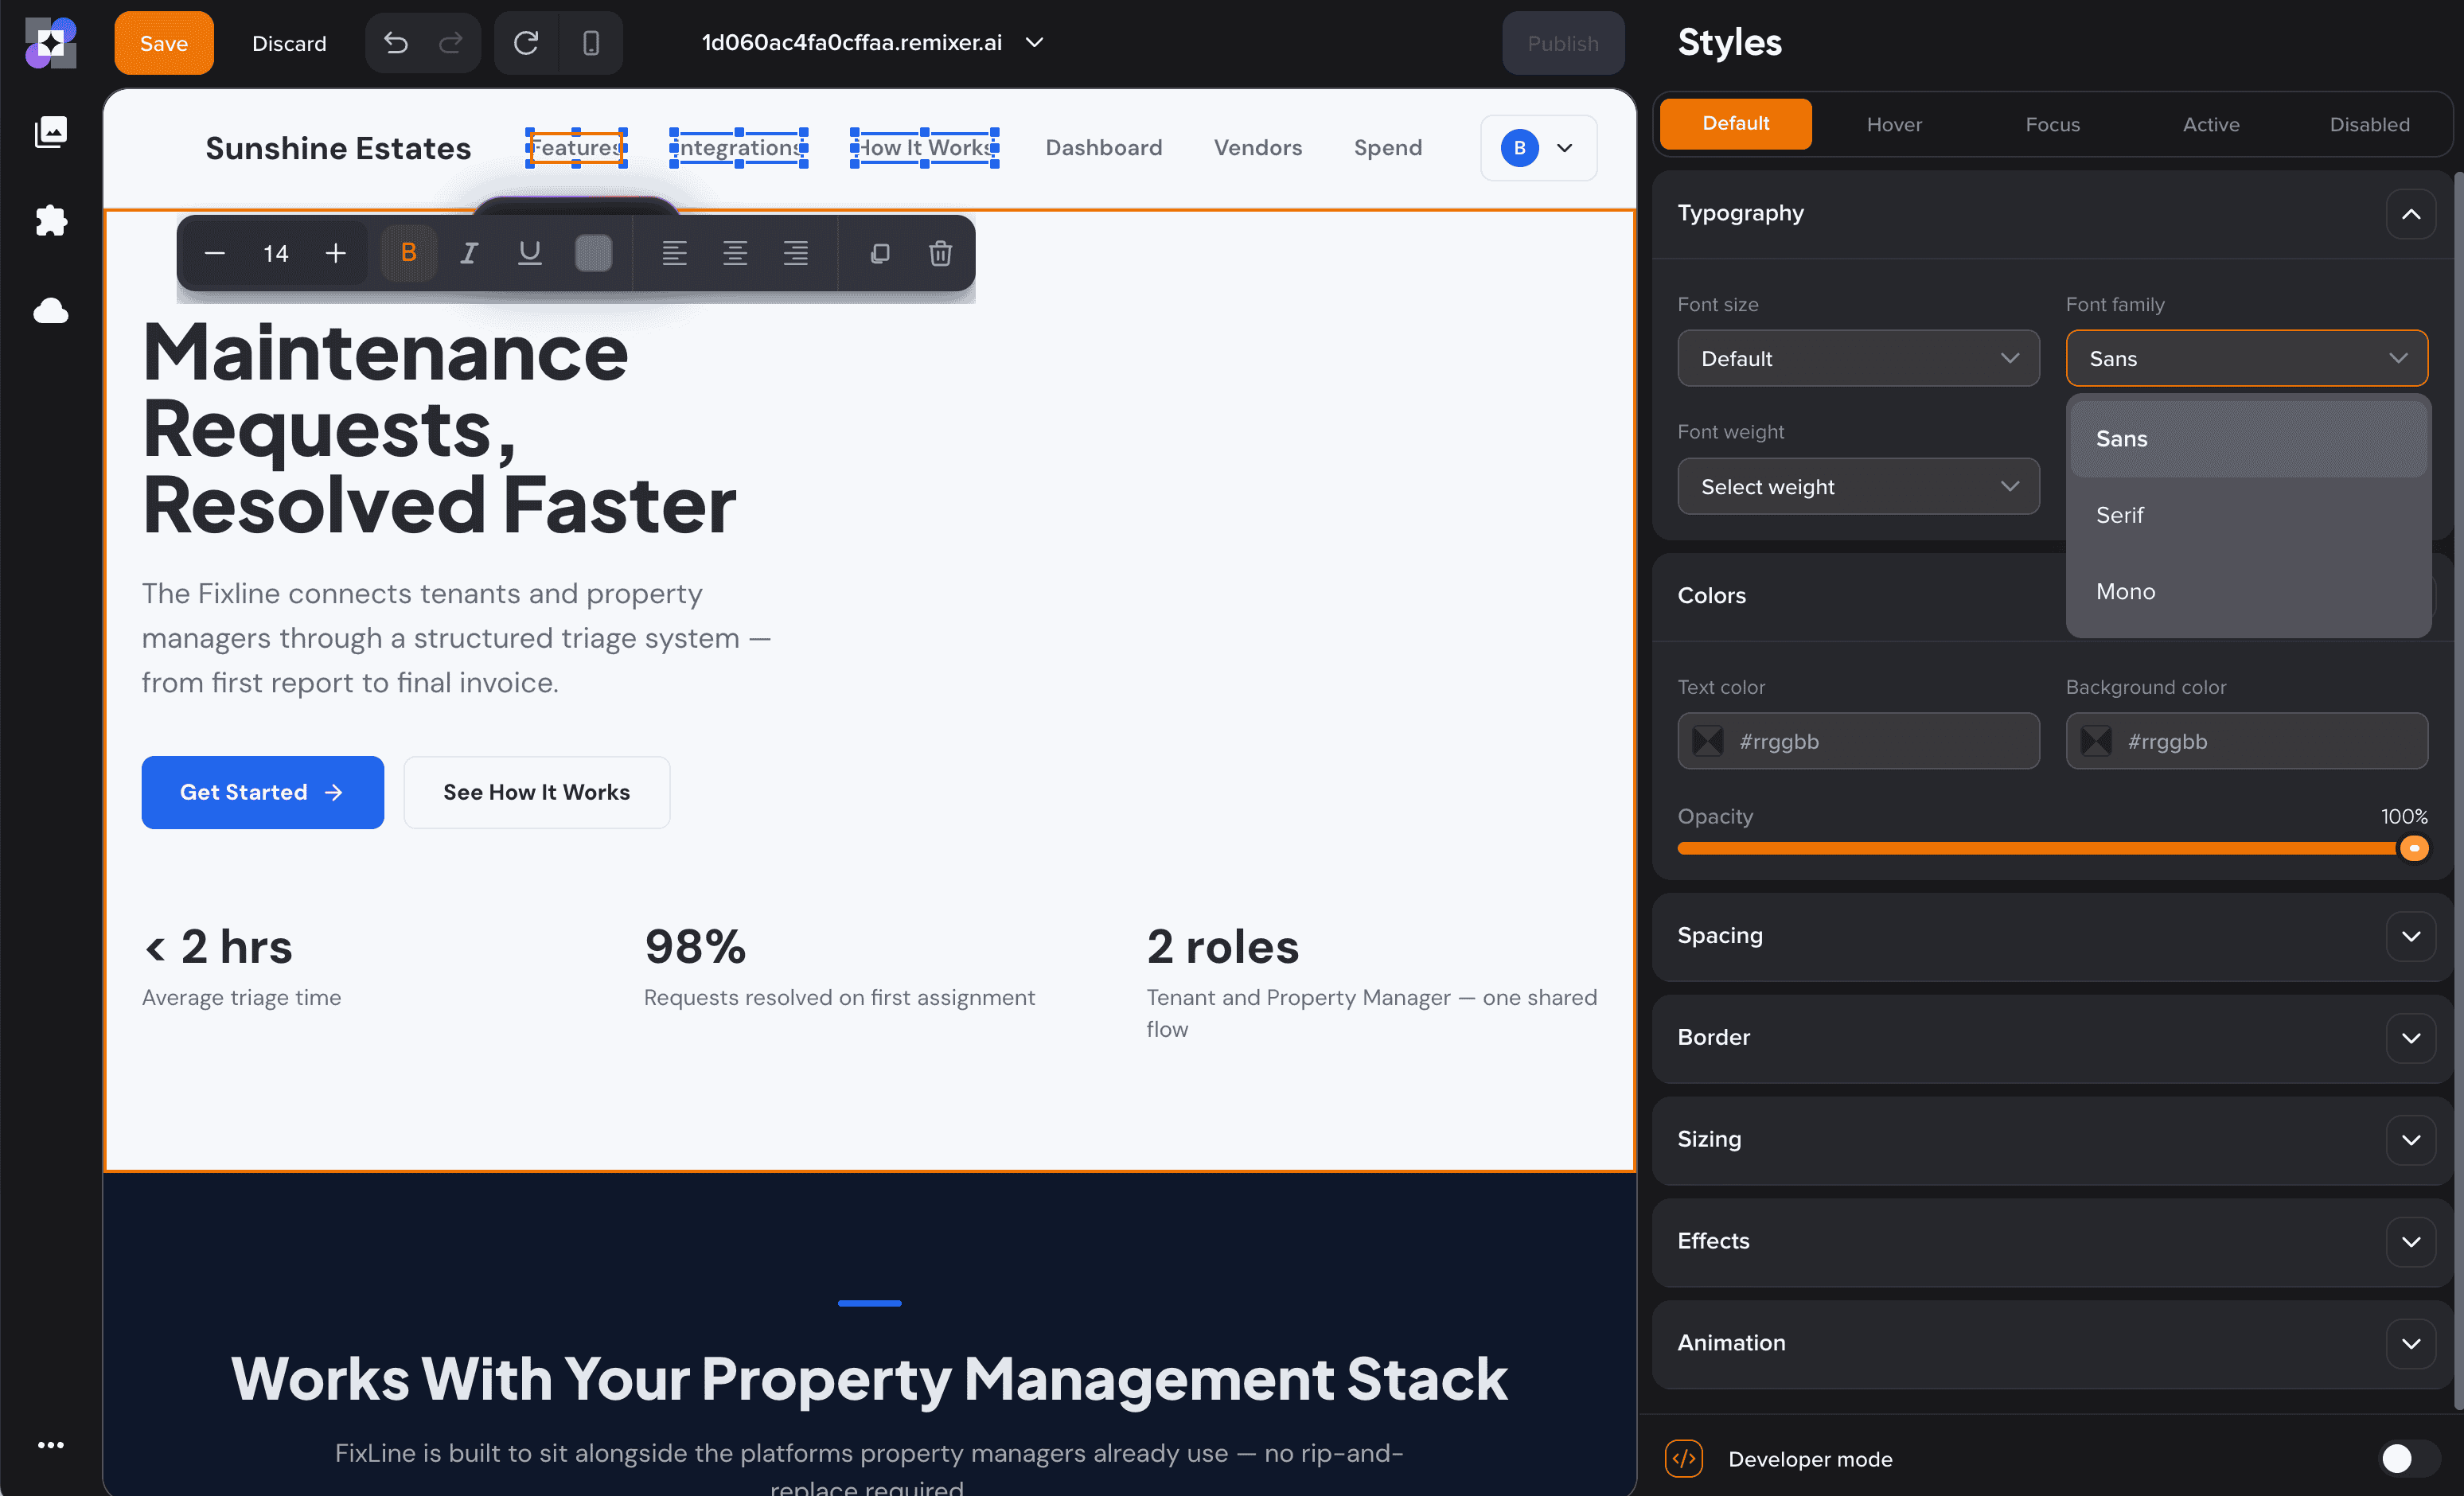Click the Remixer logo icon
Viewport: 2464px width, 1496px height.
pos(51,43)
